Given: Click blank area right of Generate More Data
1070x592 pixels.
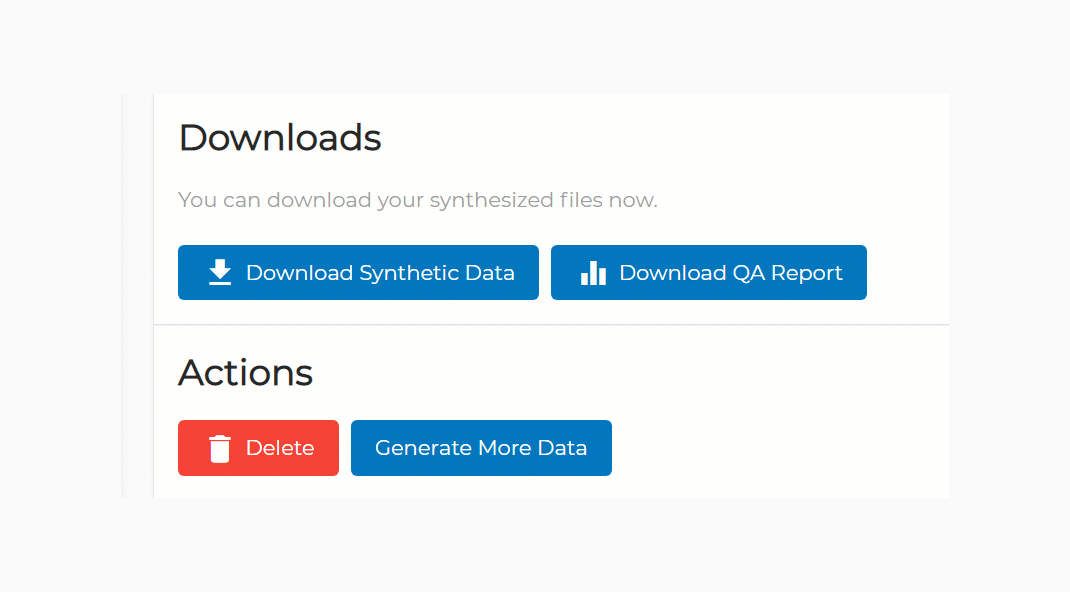Looking at the screenshot, I should pyautogui.click(x=778, y=447).
